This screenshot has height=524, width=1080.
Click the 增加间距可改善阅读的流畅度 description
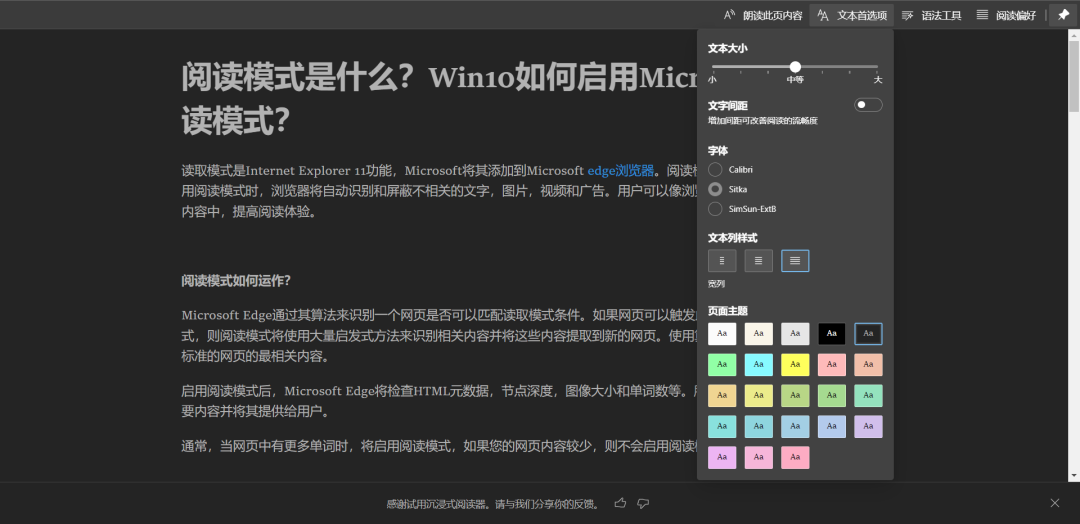pos(763,120)
